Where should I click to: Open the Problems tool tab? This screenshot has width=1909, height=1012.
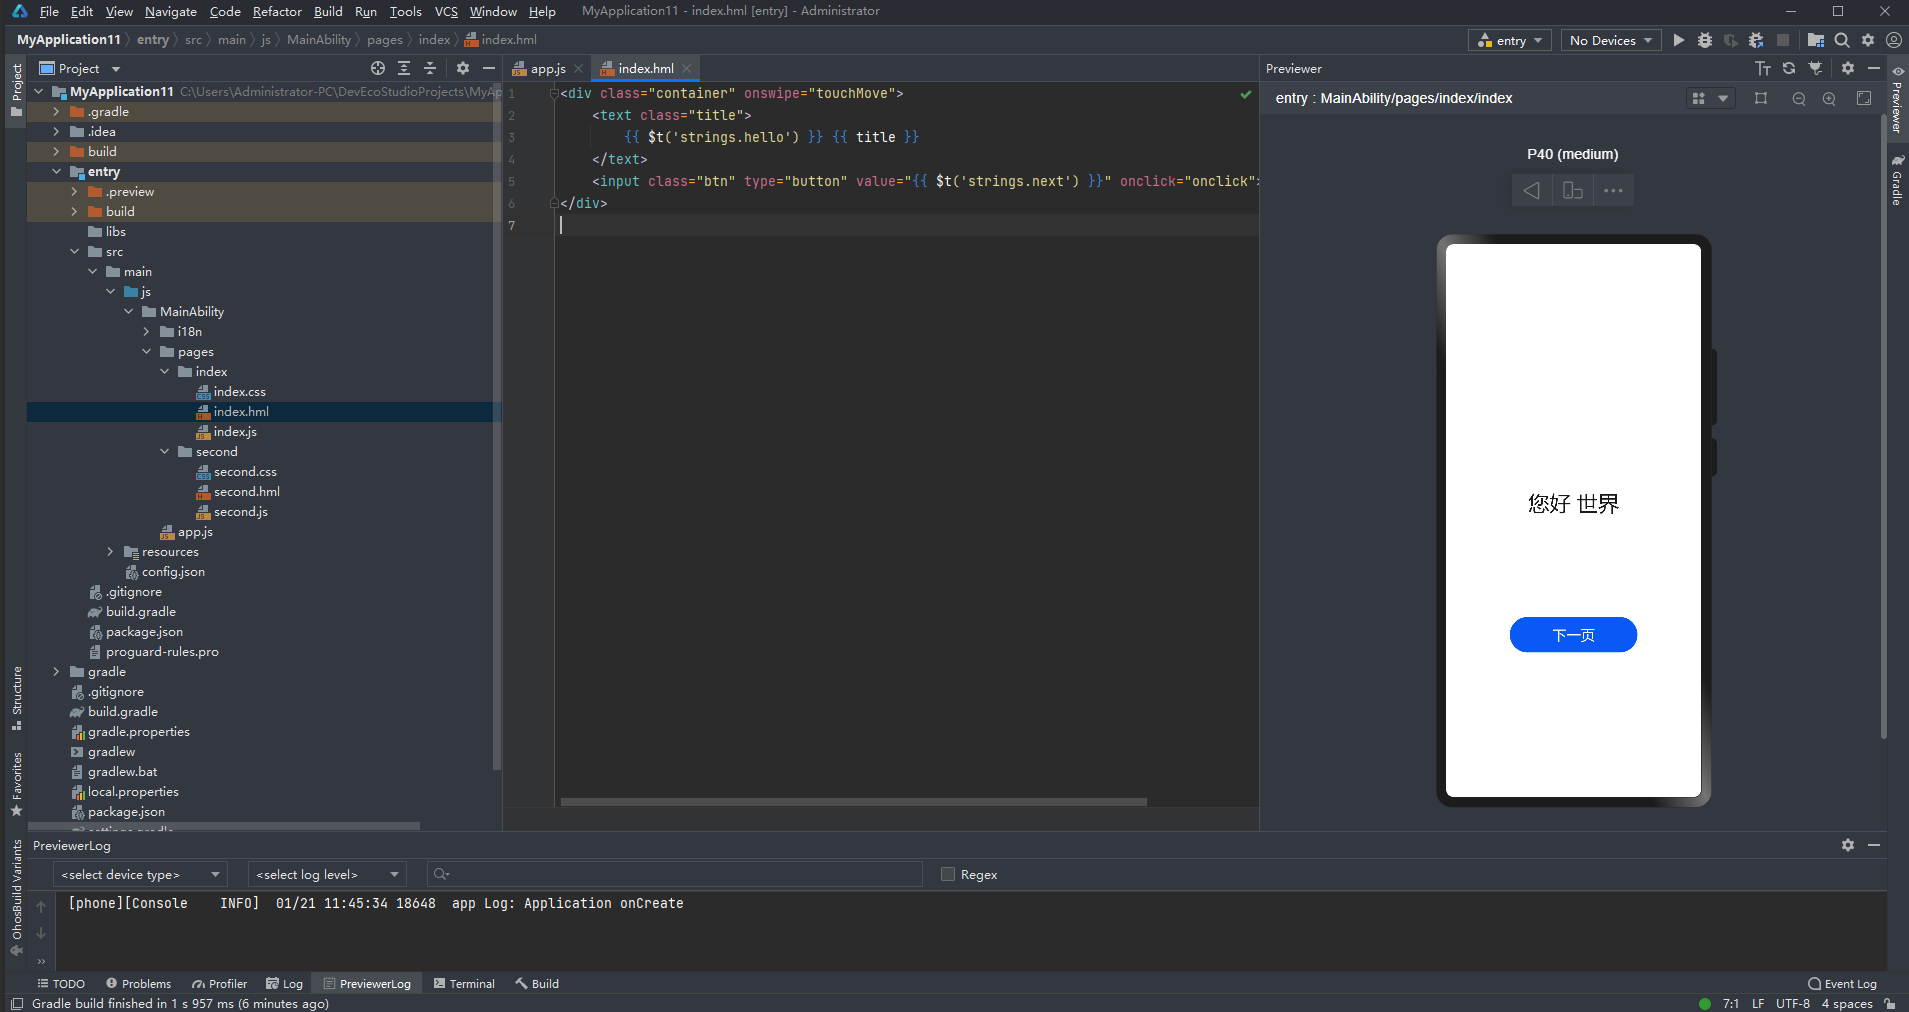pos(139,984)
